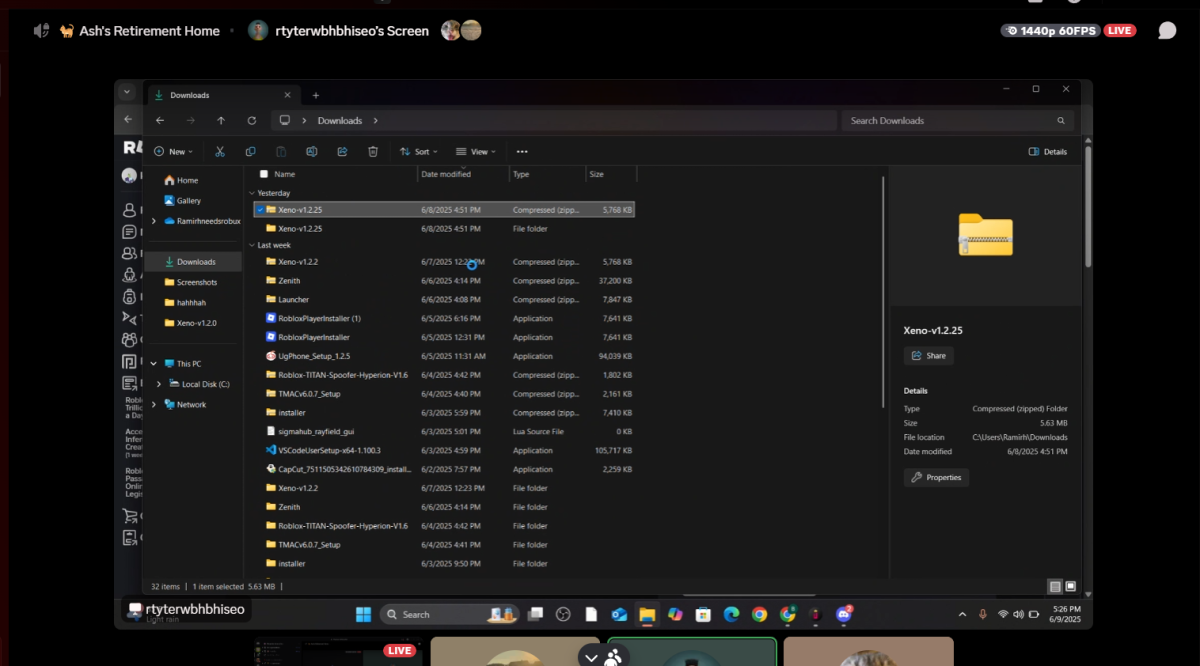The width and height of the screenshot is (1200, 666).
Task: Click the Rename icon in Explorer toolbar
Action: pyautogui.click(x=312, y=152)
